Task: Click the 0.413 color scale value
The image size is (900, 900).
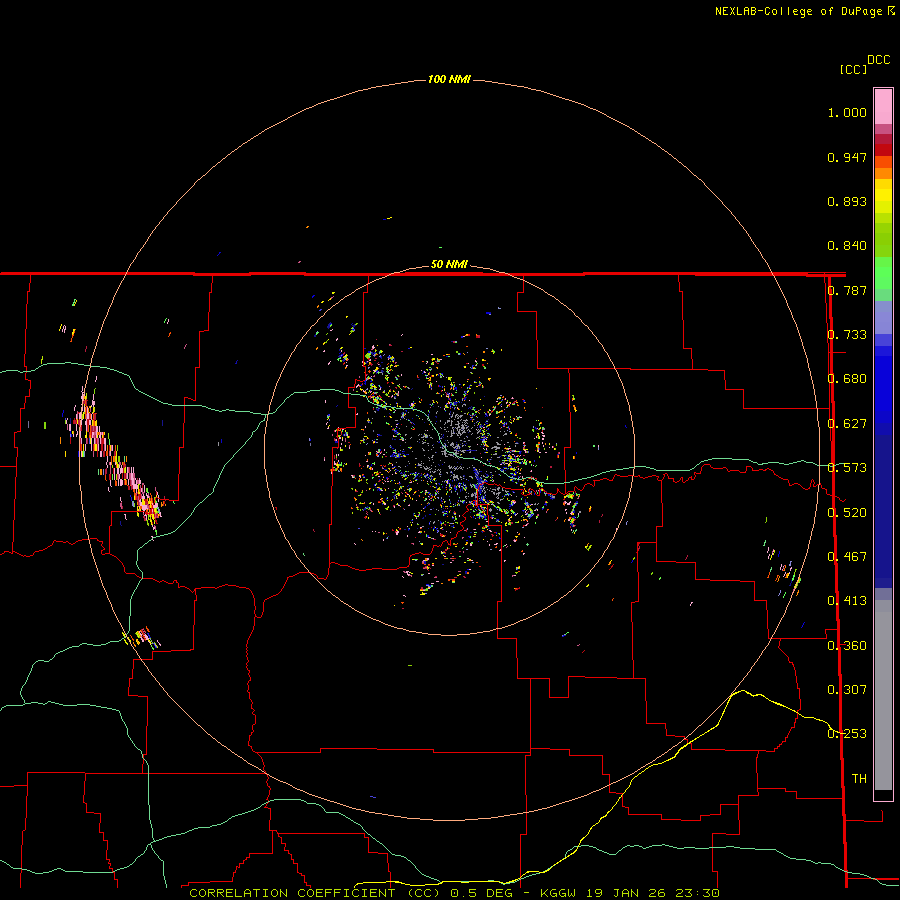Action: tap(847, 601)
